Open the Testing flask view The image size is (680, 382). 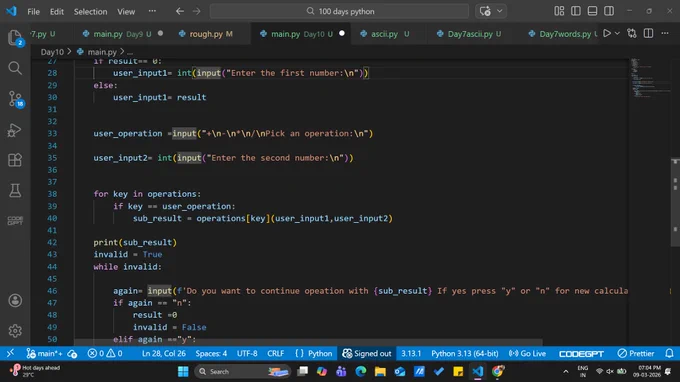pos(15,190)
